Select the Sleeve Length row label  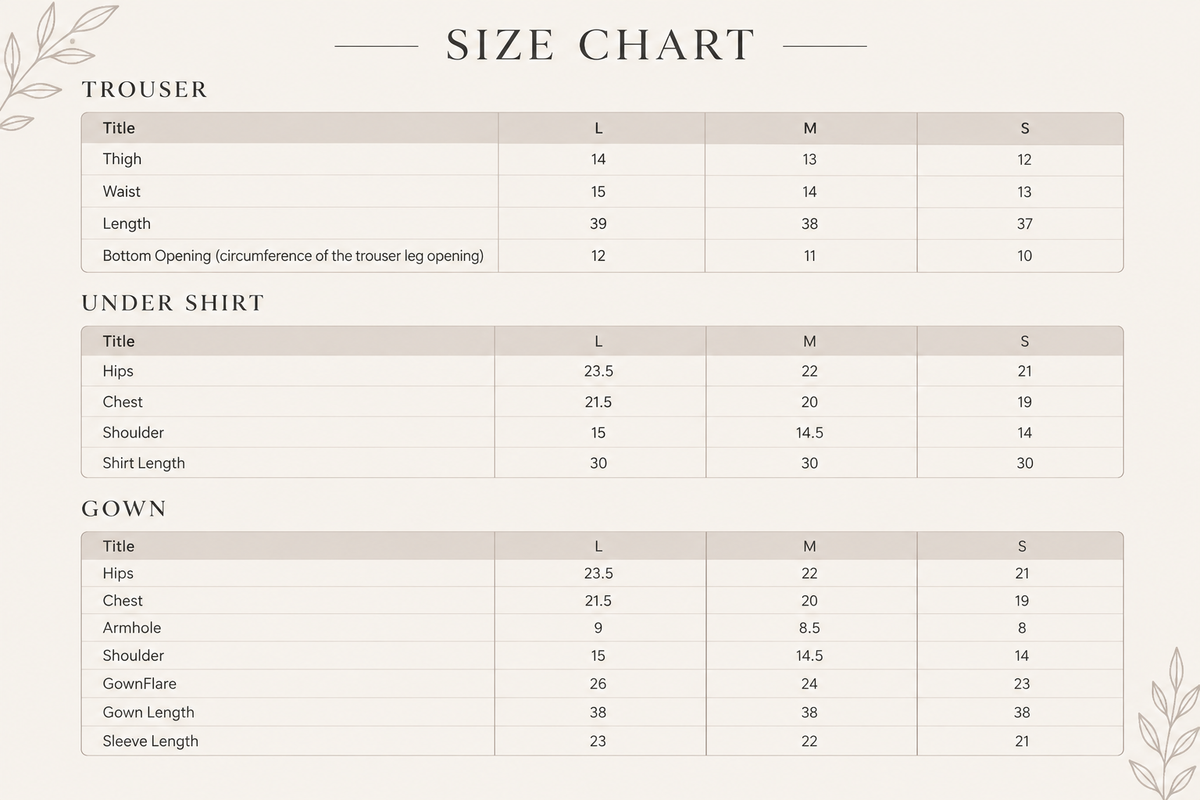[x=150, y=741]
